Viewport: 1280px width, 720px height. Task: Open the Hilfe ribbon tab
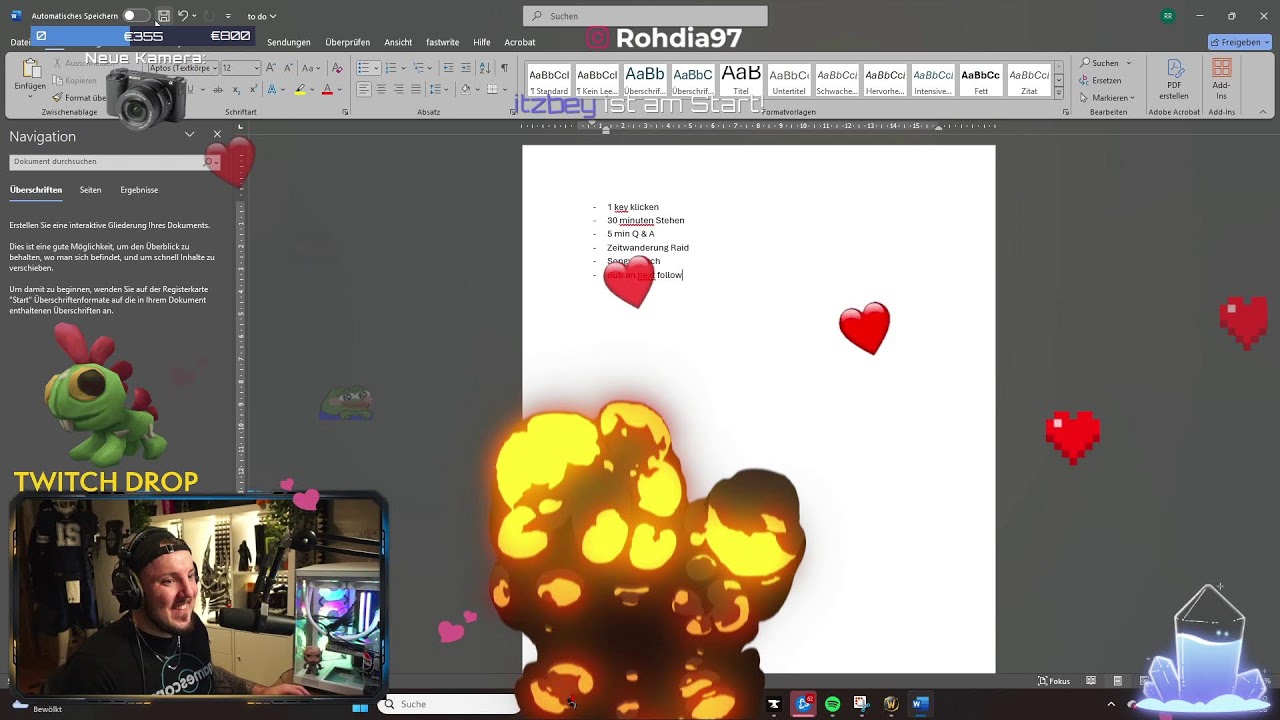pos(482,42)
